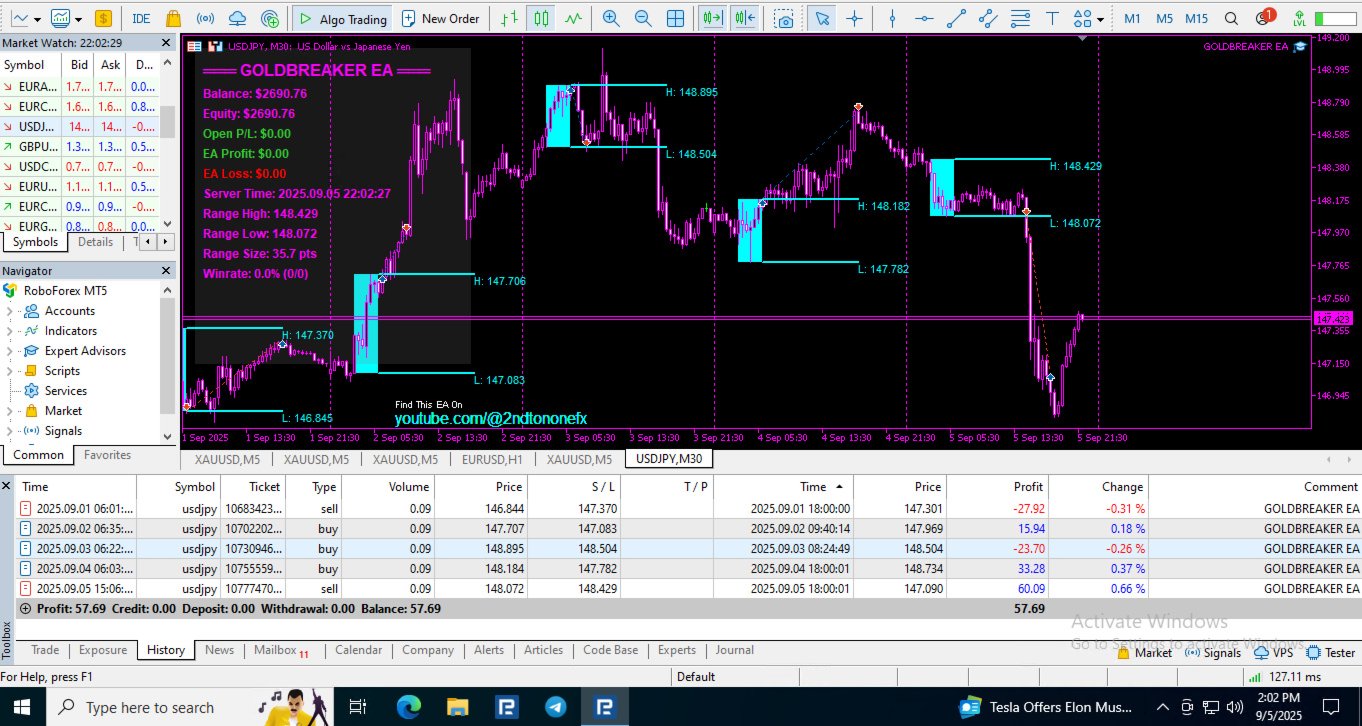1362x726 pixels.
Task: Take a chart screenshot with camera icon
Action: [x=786, y=19]
